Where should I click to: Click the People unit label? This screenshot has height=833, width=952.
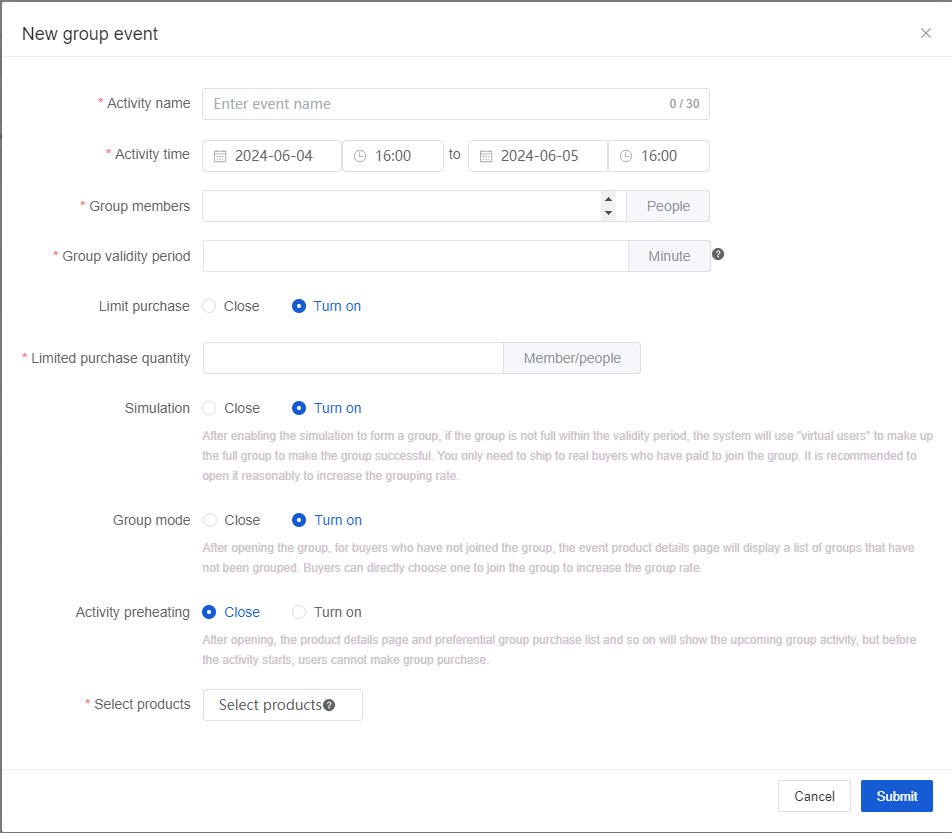[668, 206]
